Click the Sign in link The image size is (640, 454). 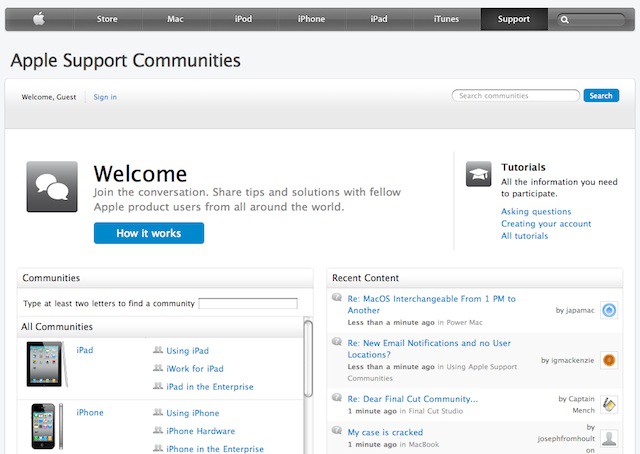pos(105,97)
